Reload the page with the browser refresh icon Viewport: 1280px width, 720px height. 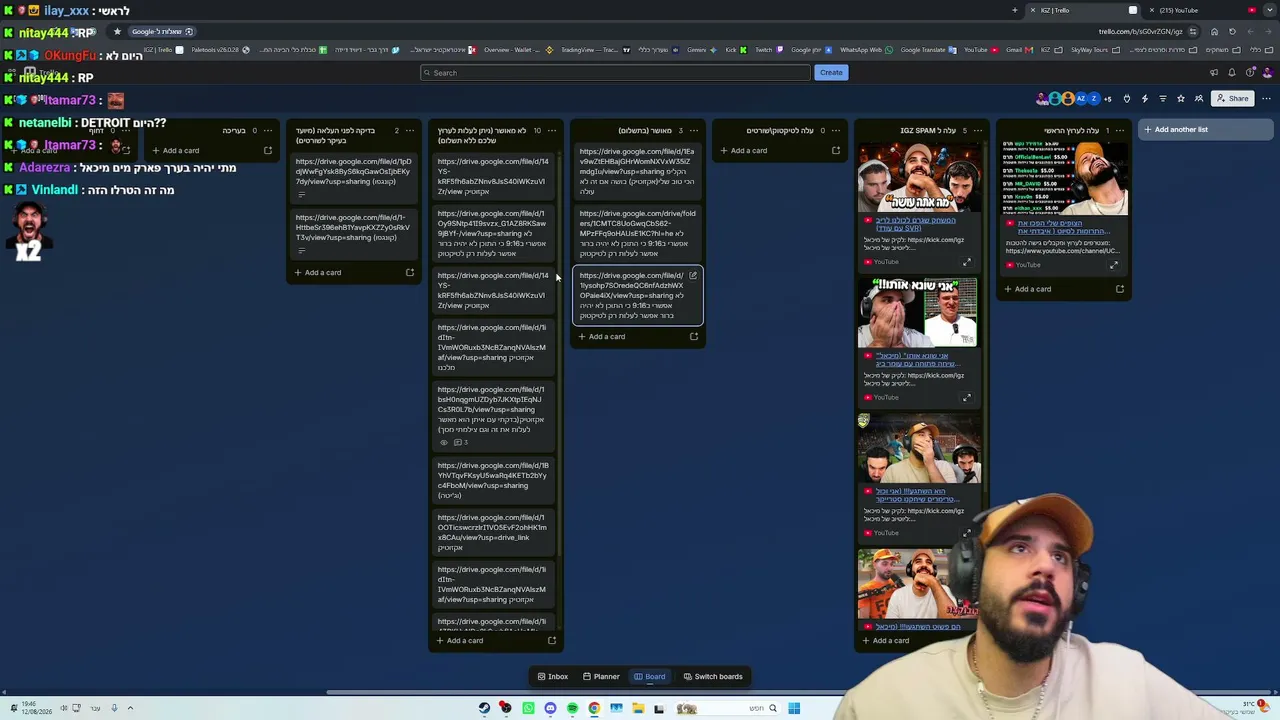point(1232,32)
